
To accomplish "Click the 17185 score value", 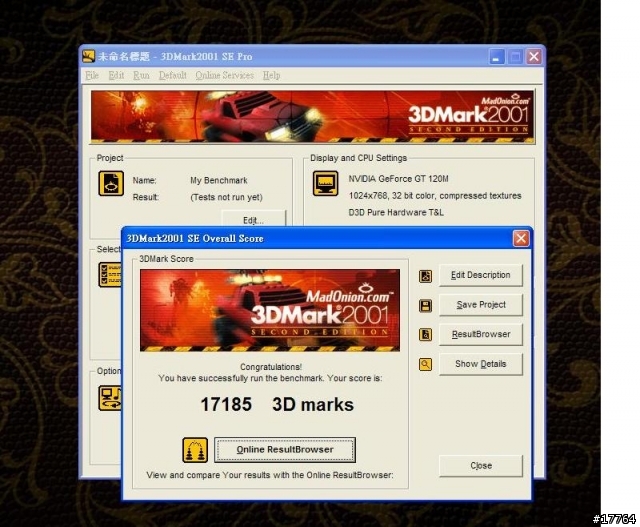I will click(226, 405).
